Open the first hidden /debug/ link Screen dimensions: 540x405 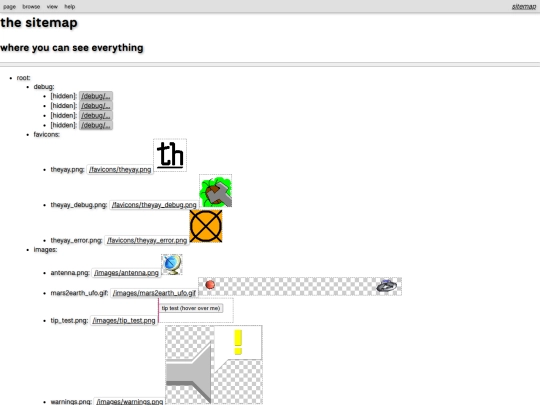tap(96, 96)
